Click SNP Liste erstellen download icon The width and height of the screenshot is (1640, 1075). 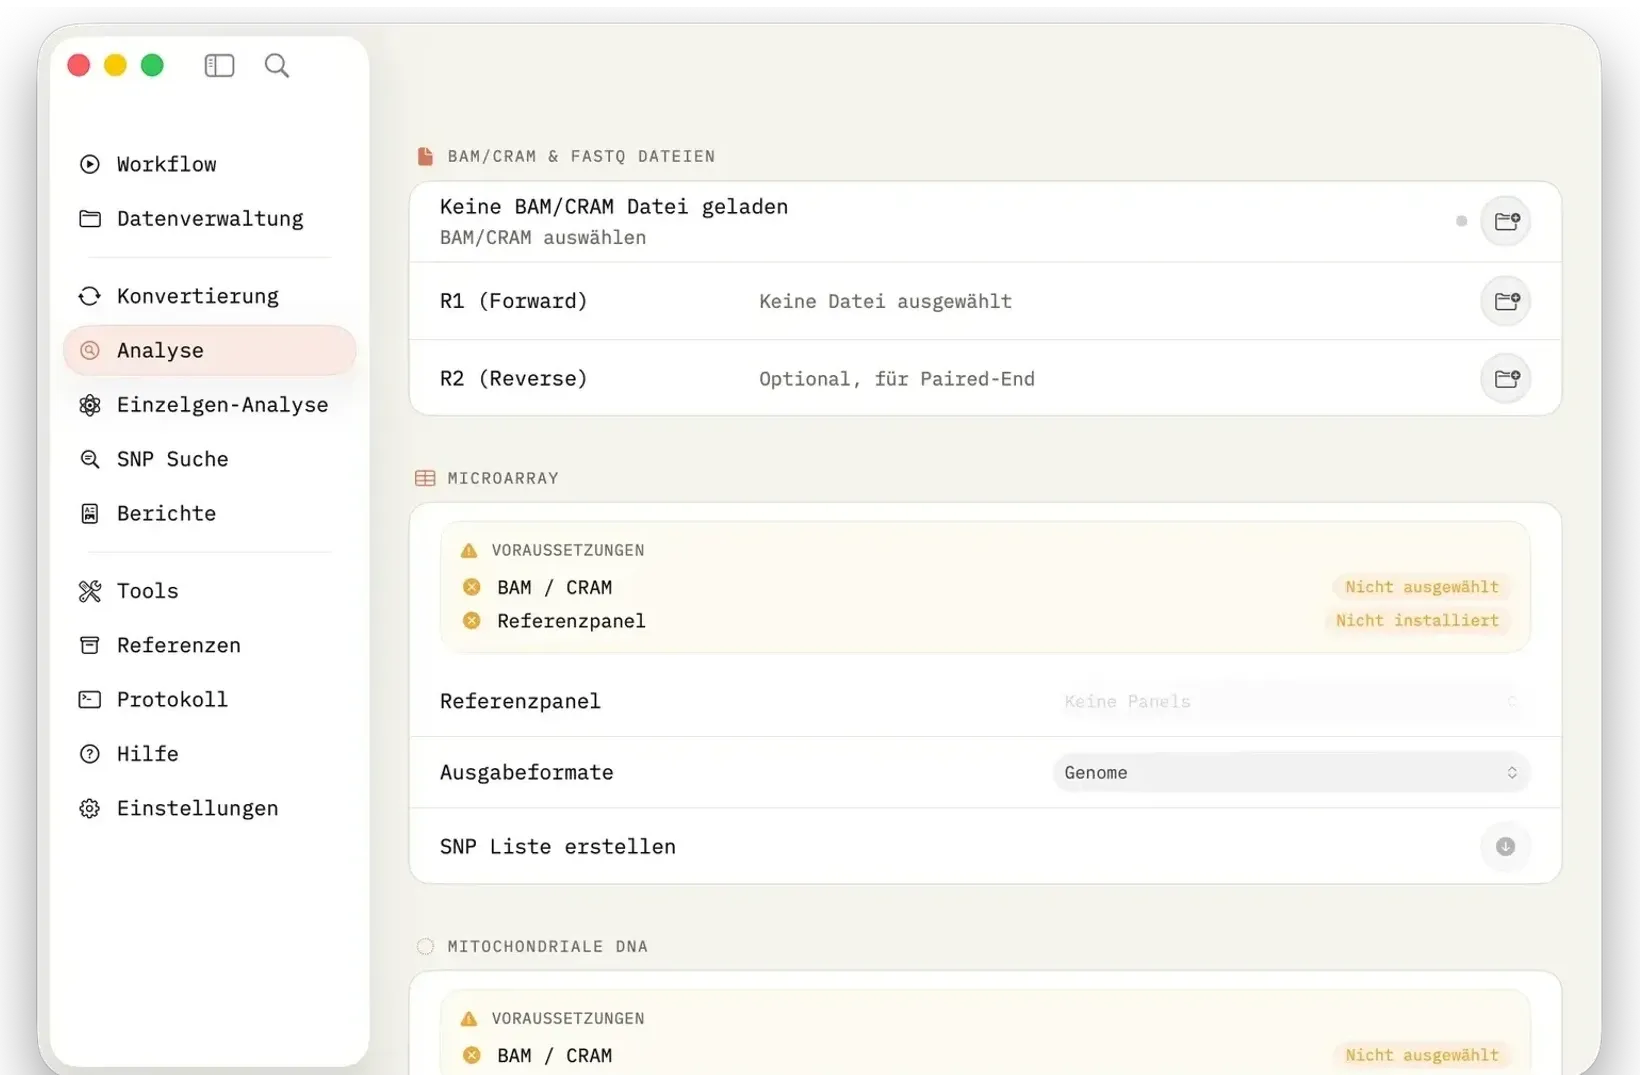point(1505,847)
